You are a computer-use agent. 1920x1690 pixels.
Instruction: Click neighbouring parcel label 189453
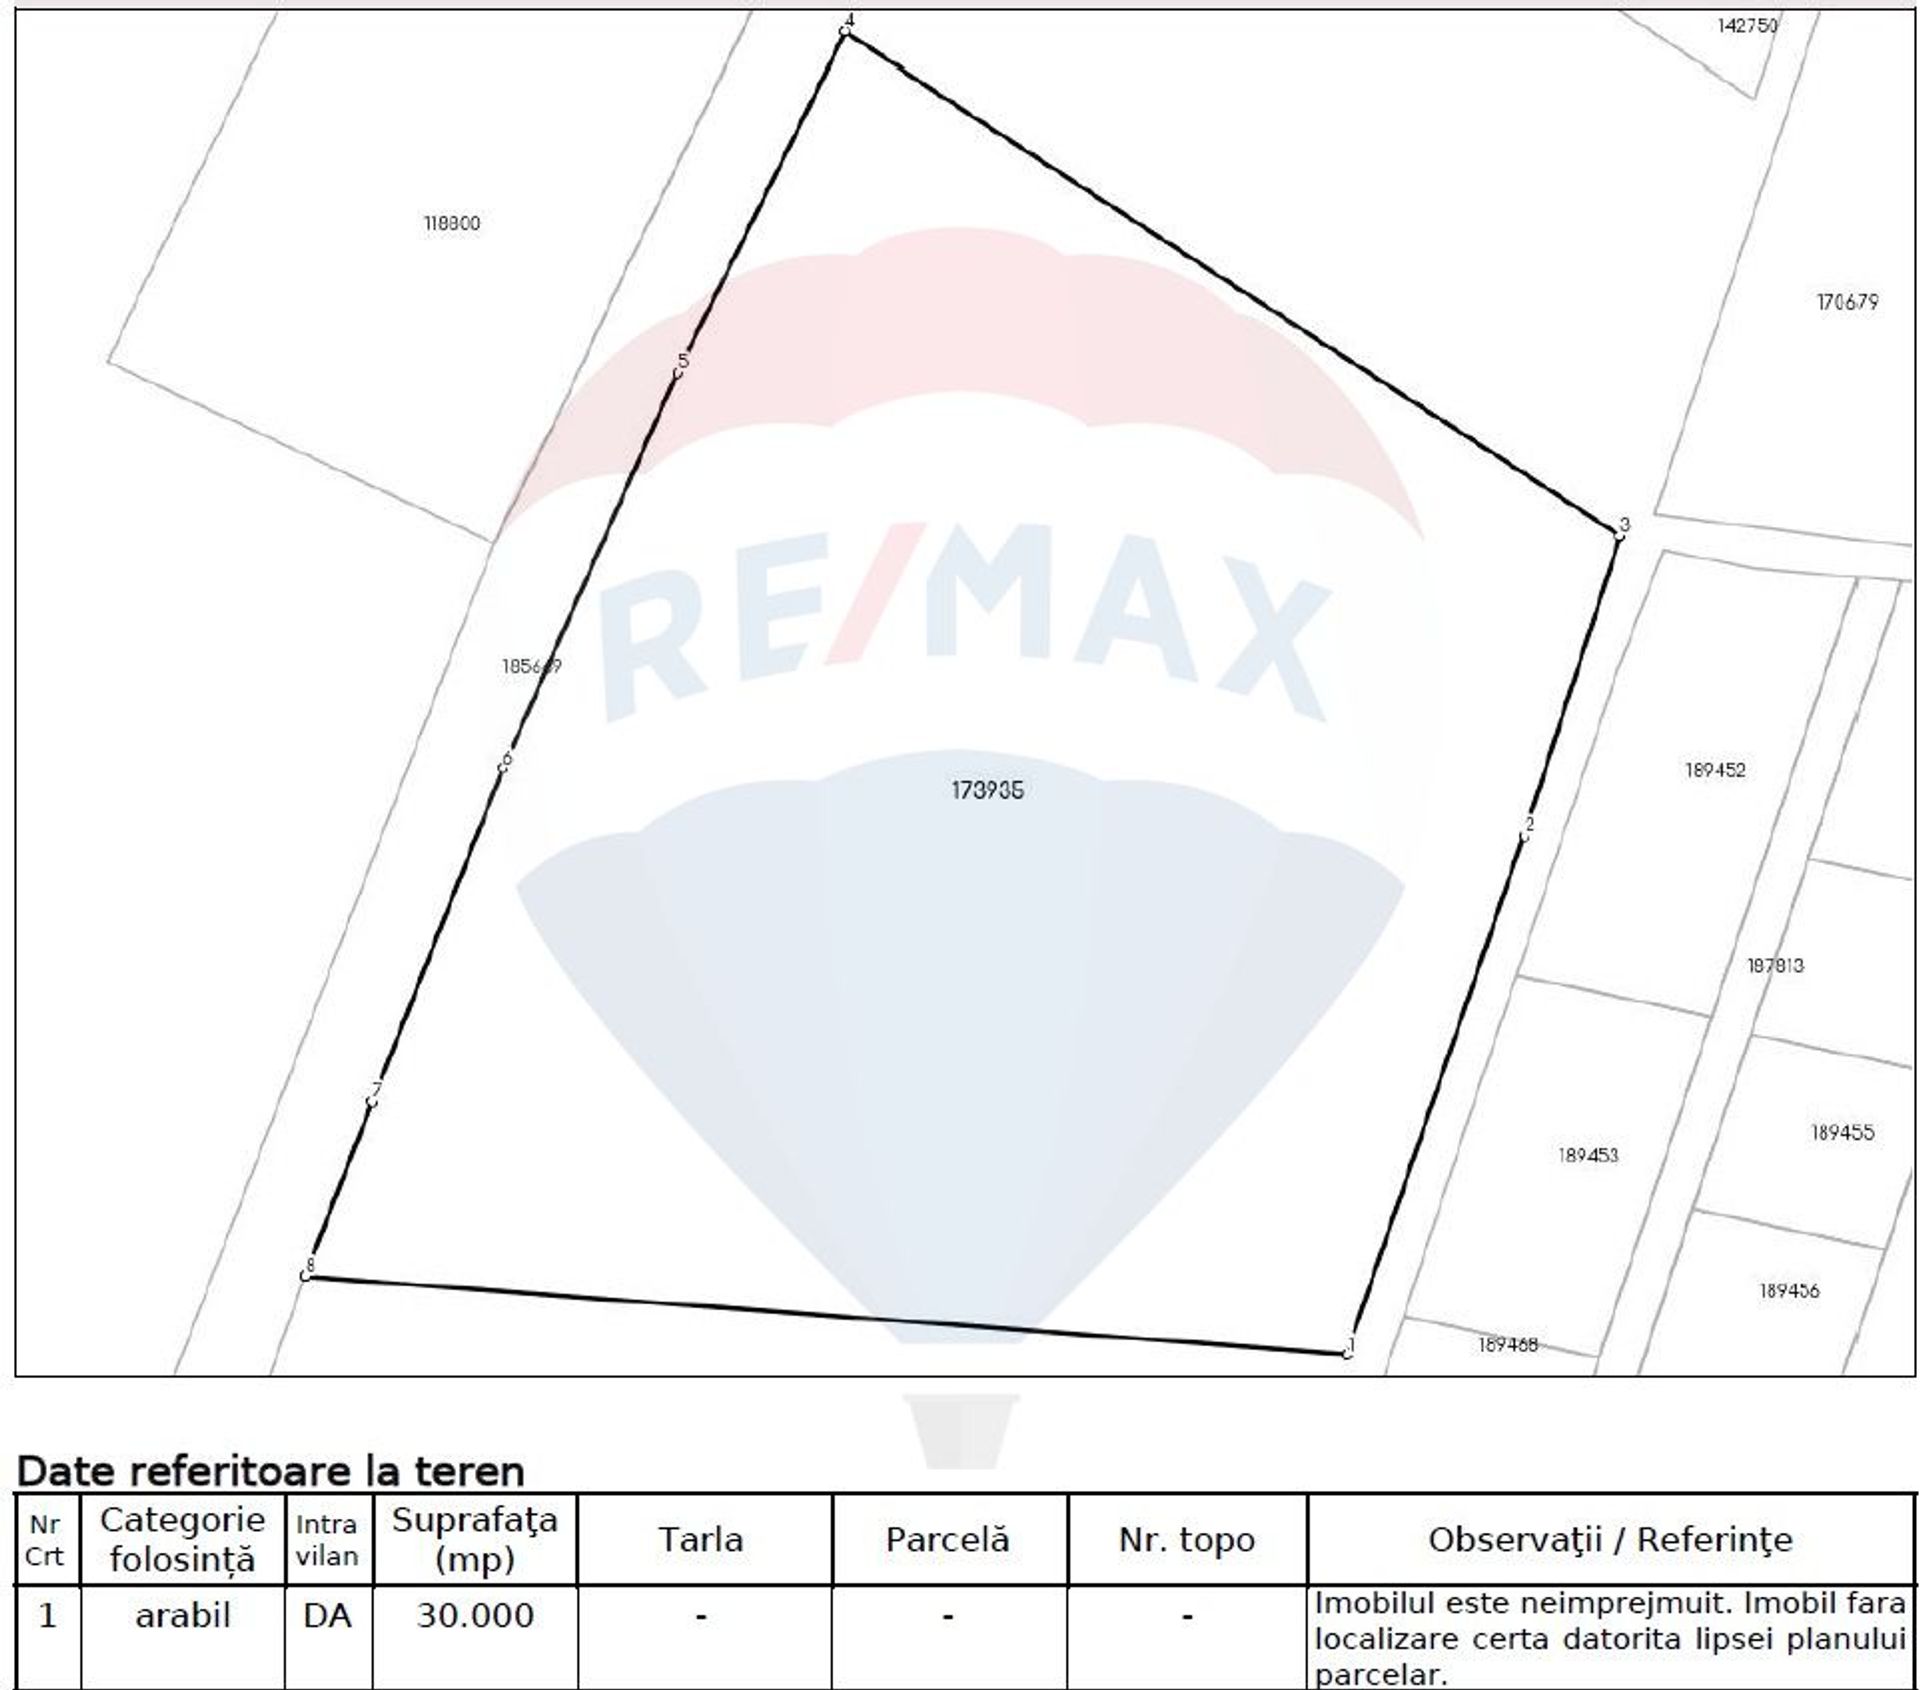point(1587,1155)
